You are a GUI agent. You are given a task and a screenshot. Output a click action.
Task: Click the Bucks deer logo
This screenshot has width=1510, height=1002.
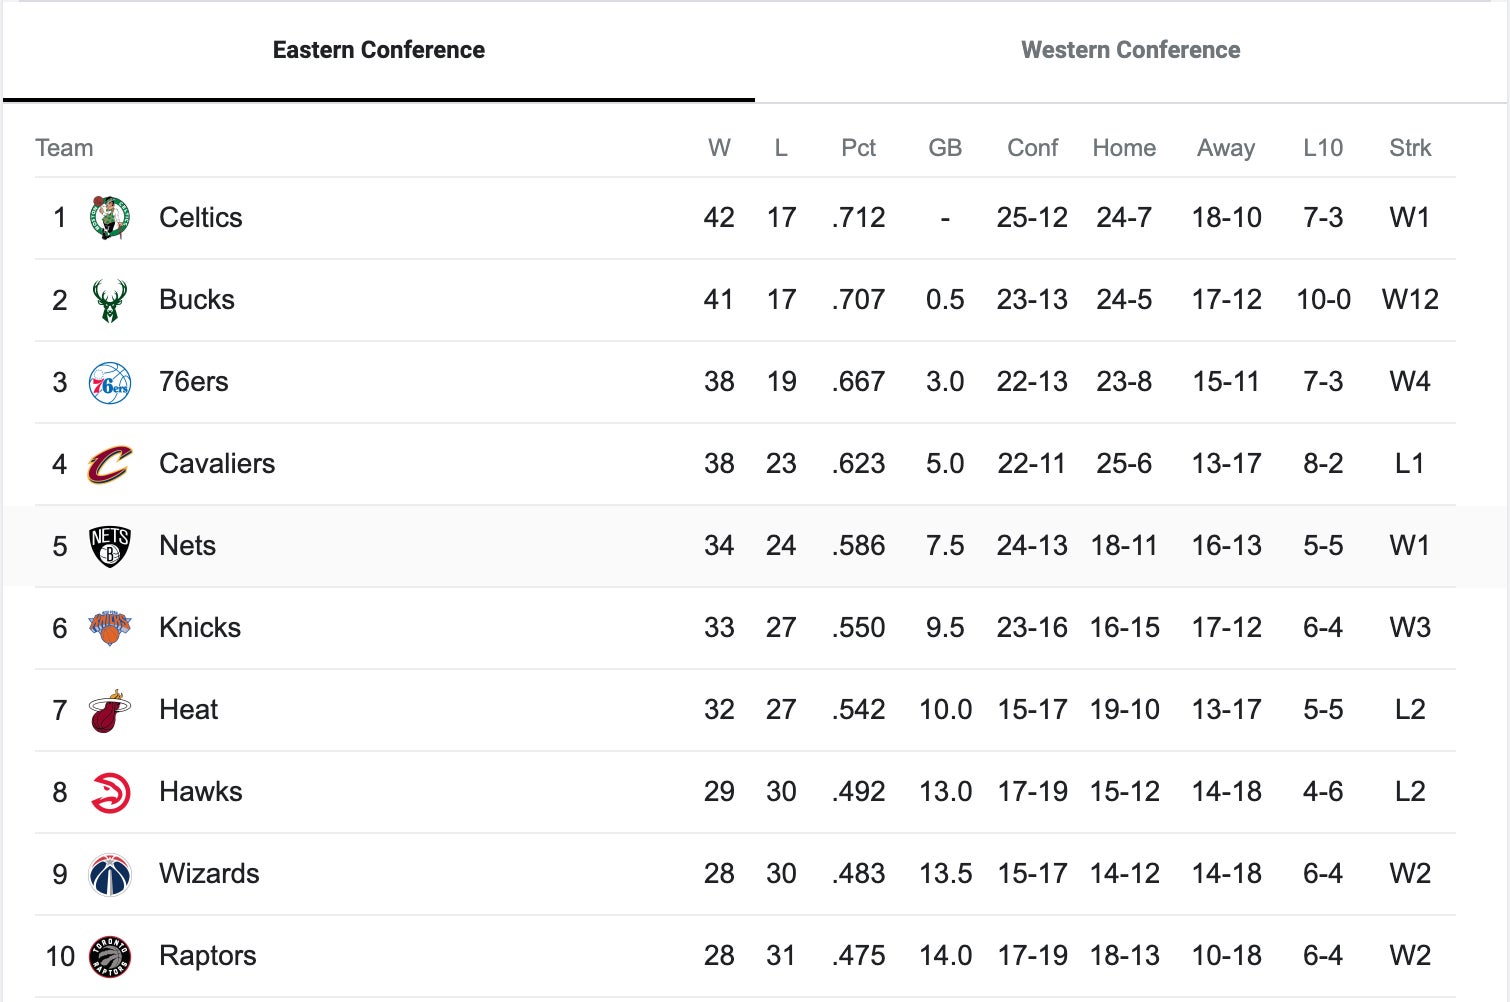[110, 300]
